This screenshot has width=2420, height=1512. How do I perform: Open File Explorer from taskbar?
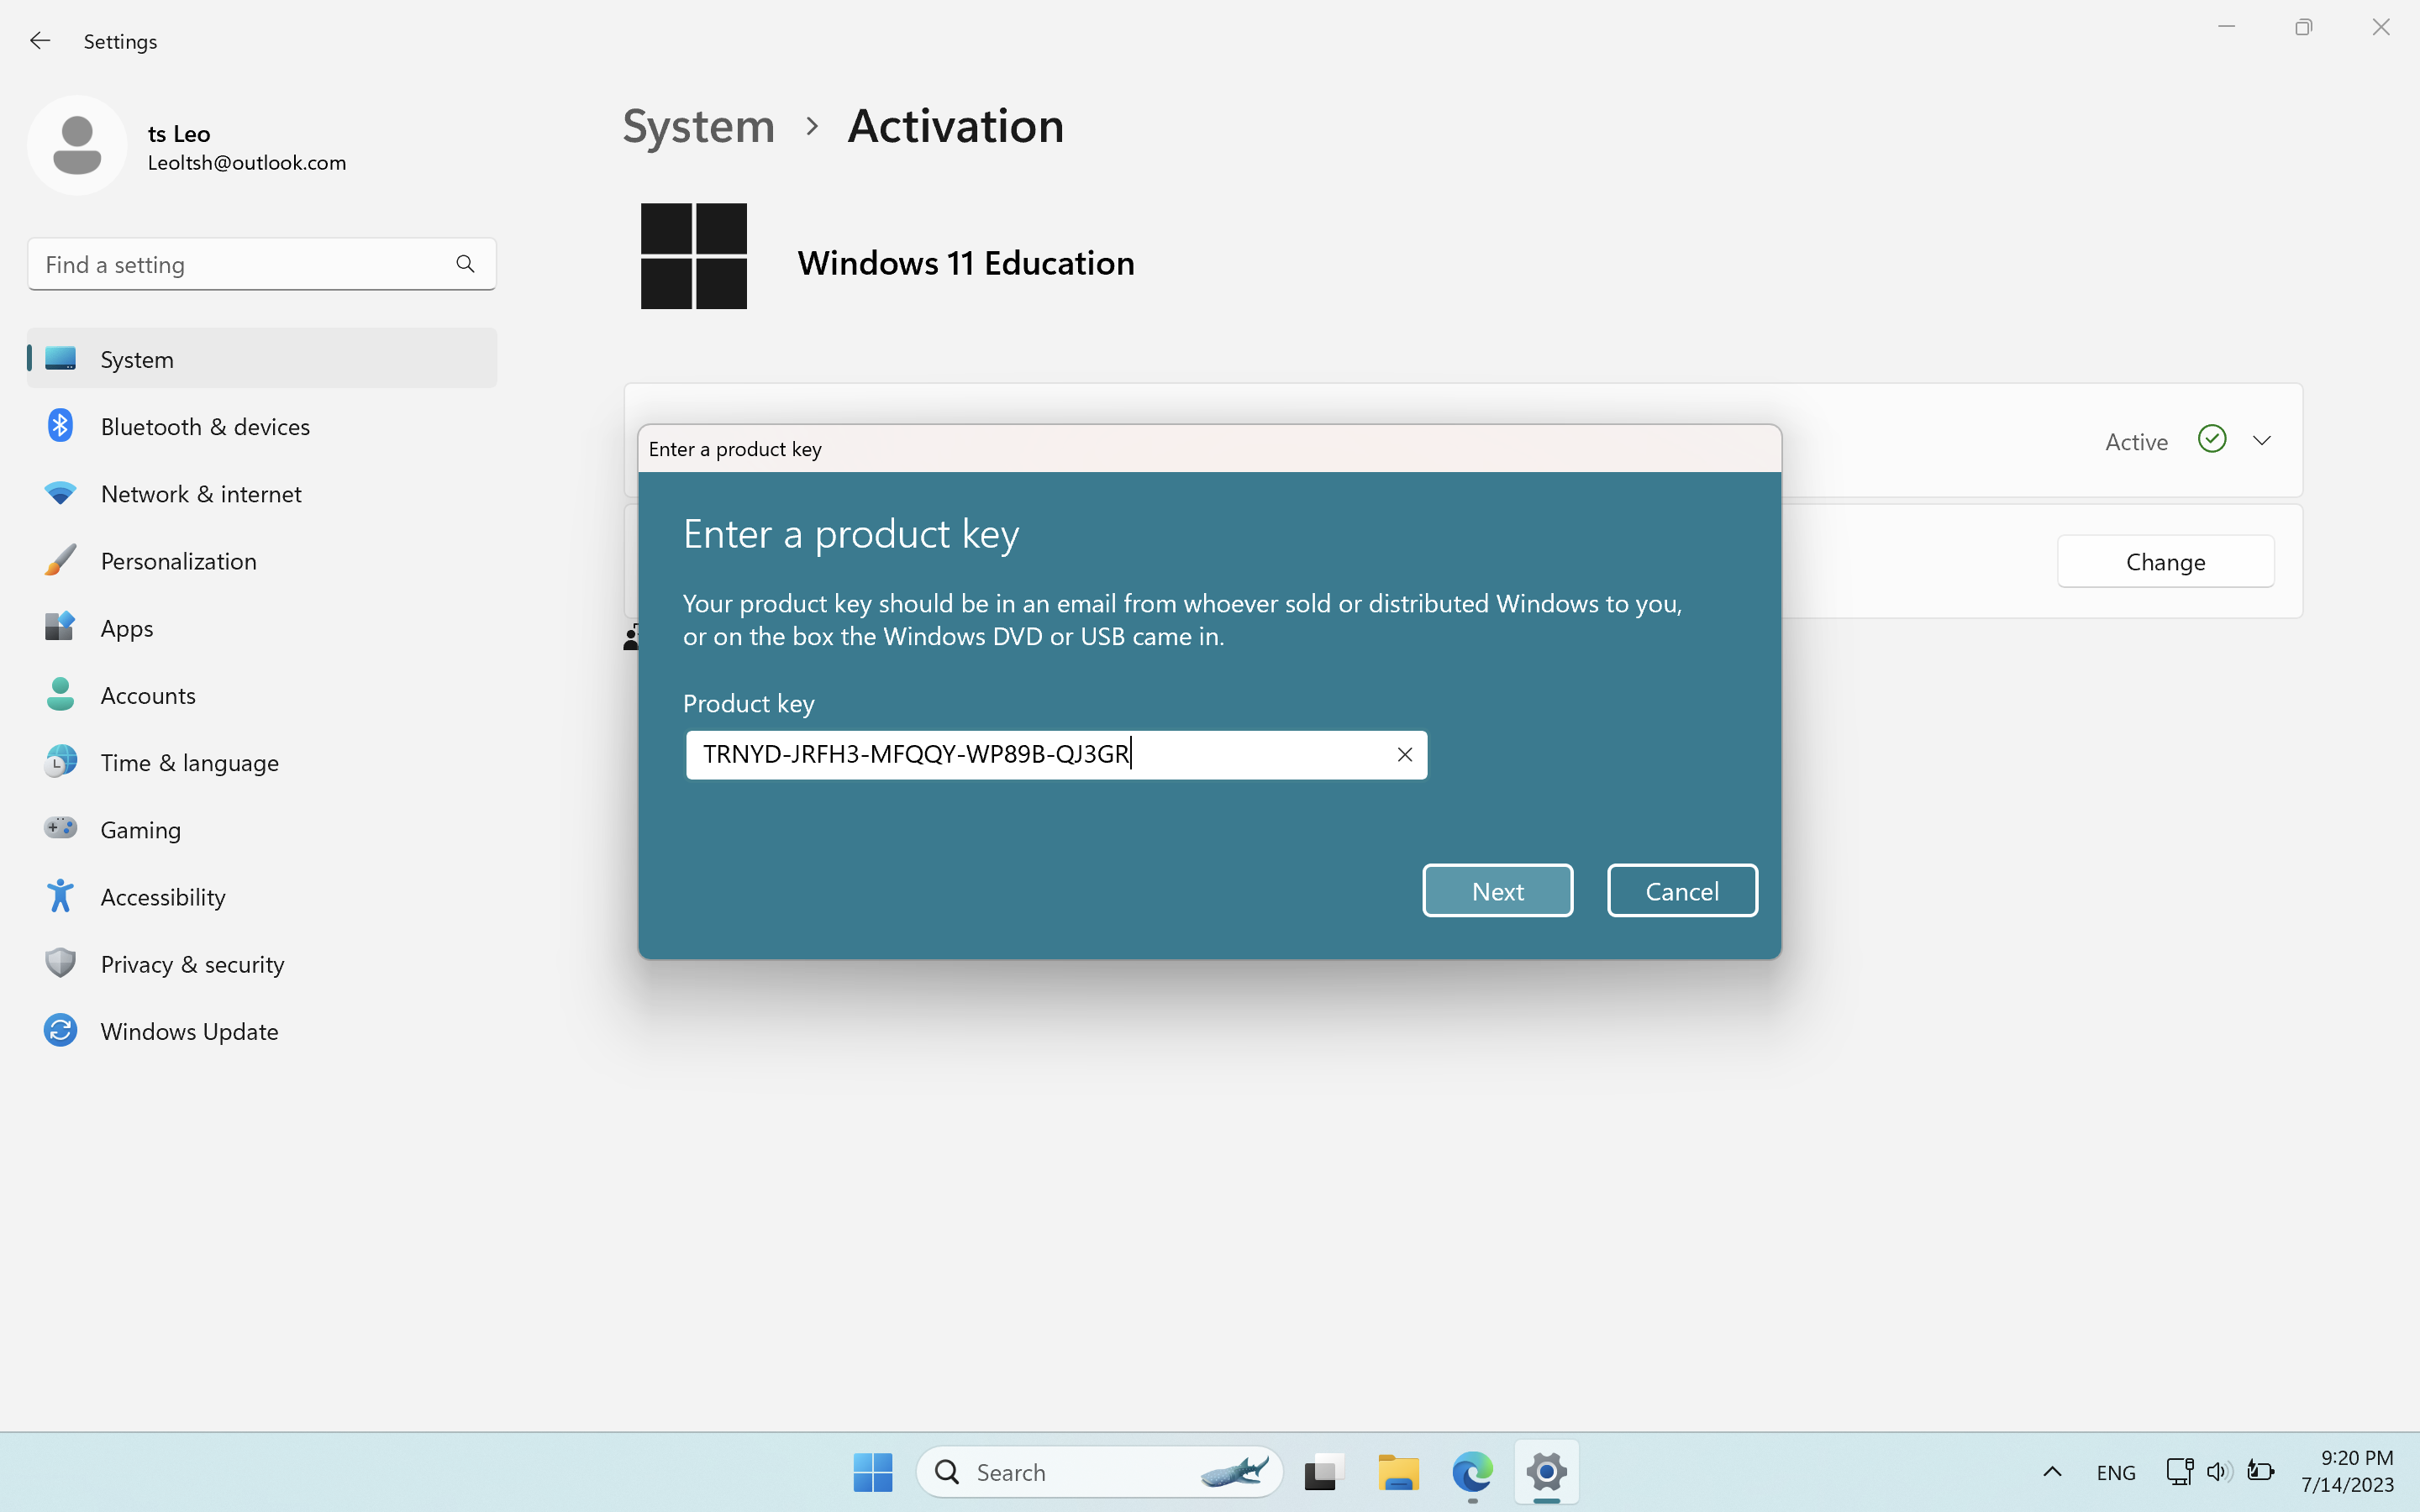click(x=1398, y=1472)
